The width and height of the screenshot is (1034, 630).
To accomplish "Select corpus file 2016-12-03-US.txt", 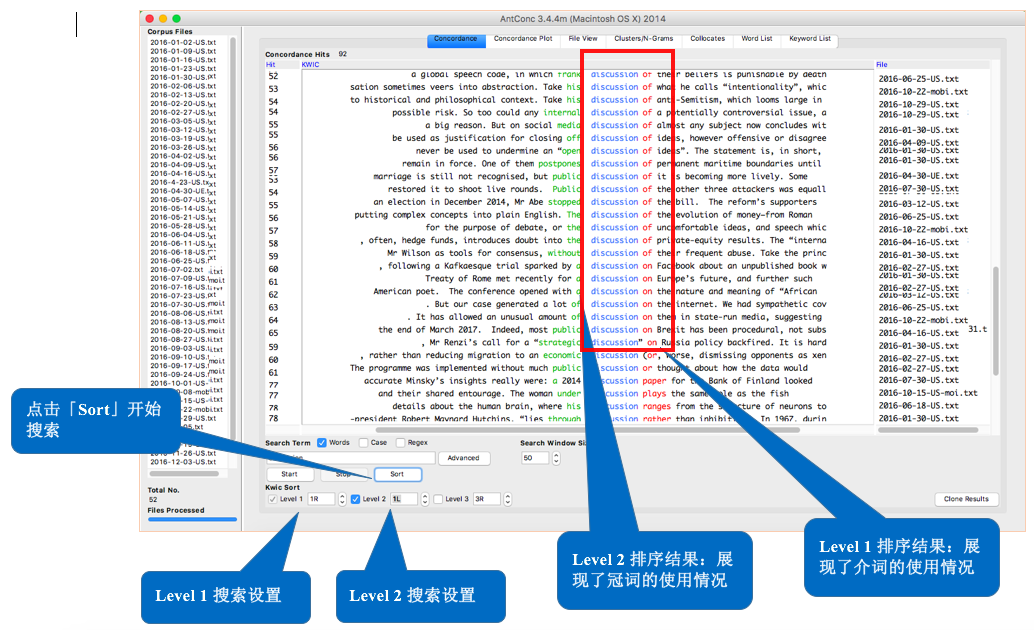I will pos(183,462).
